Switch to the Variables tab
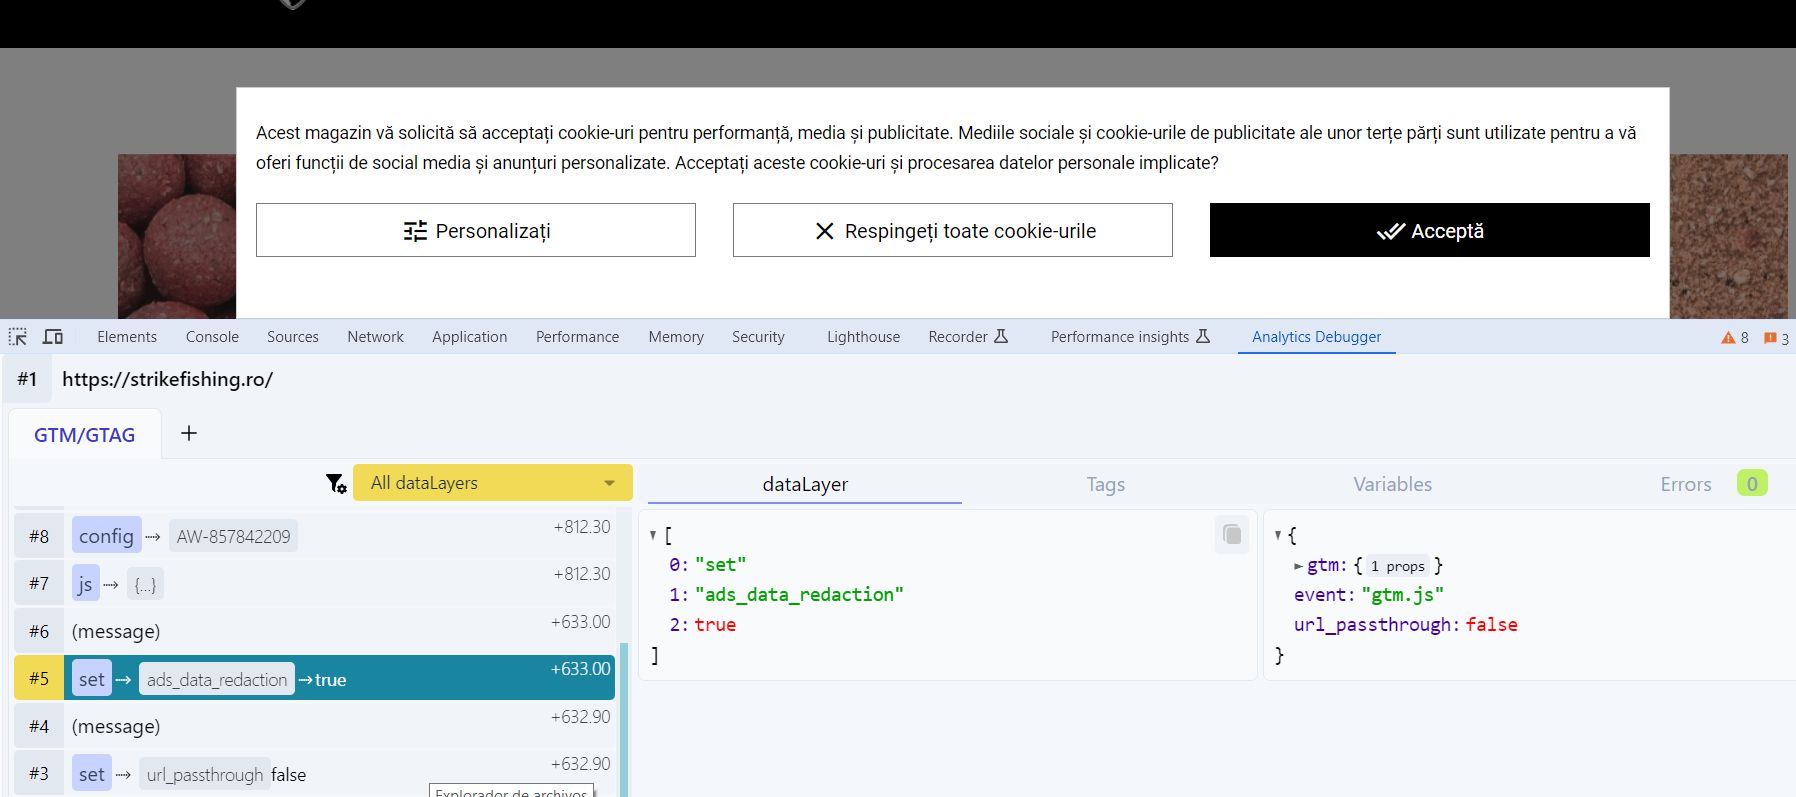1796x797 pixels. point(1392,484)
